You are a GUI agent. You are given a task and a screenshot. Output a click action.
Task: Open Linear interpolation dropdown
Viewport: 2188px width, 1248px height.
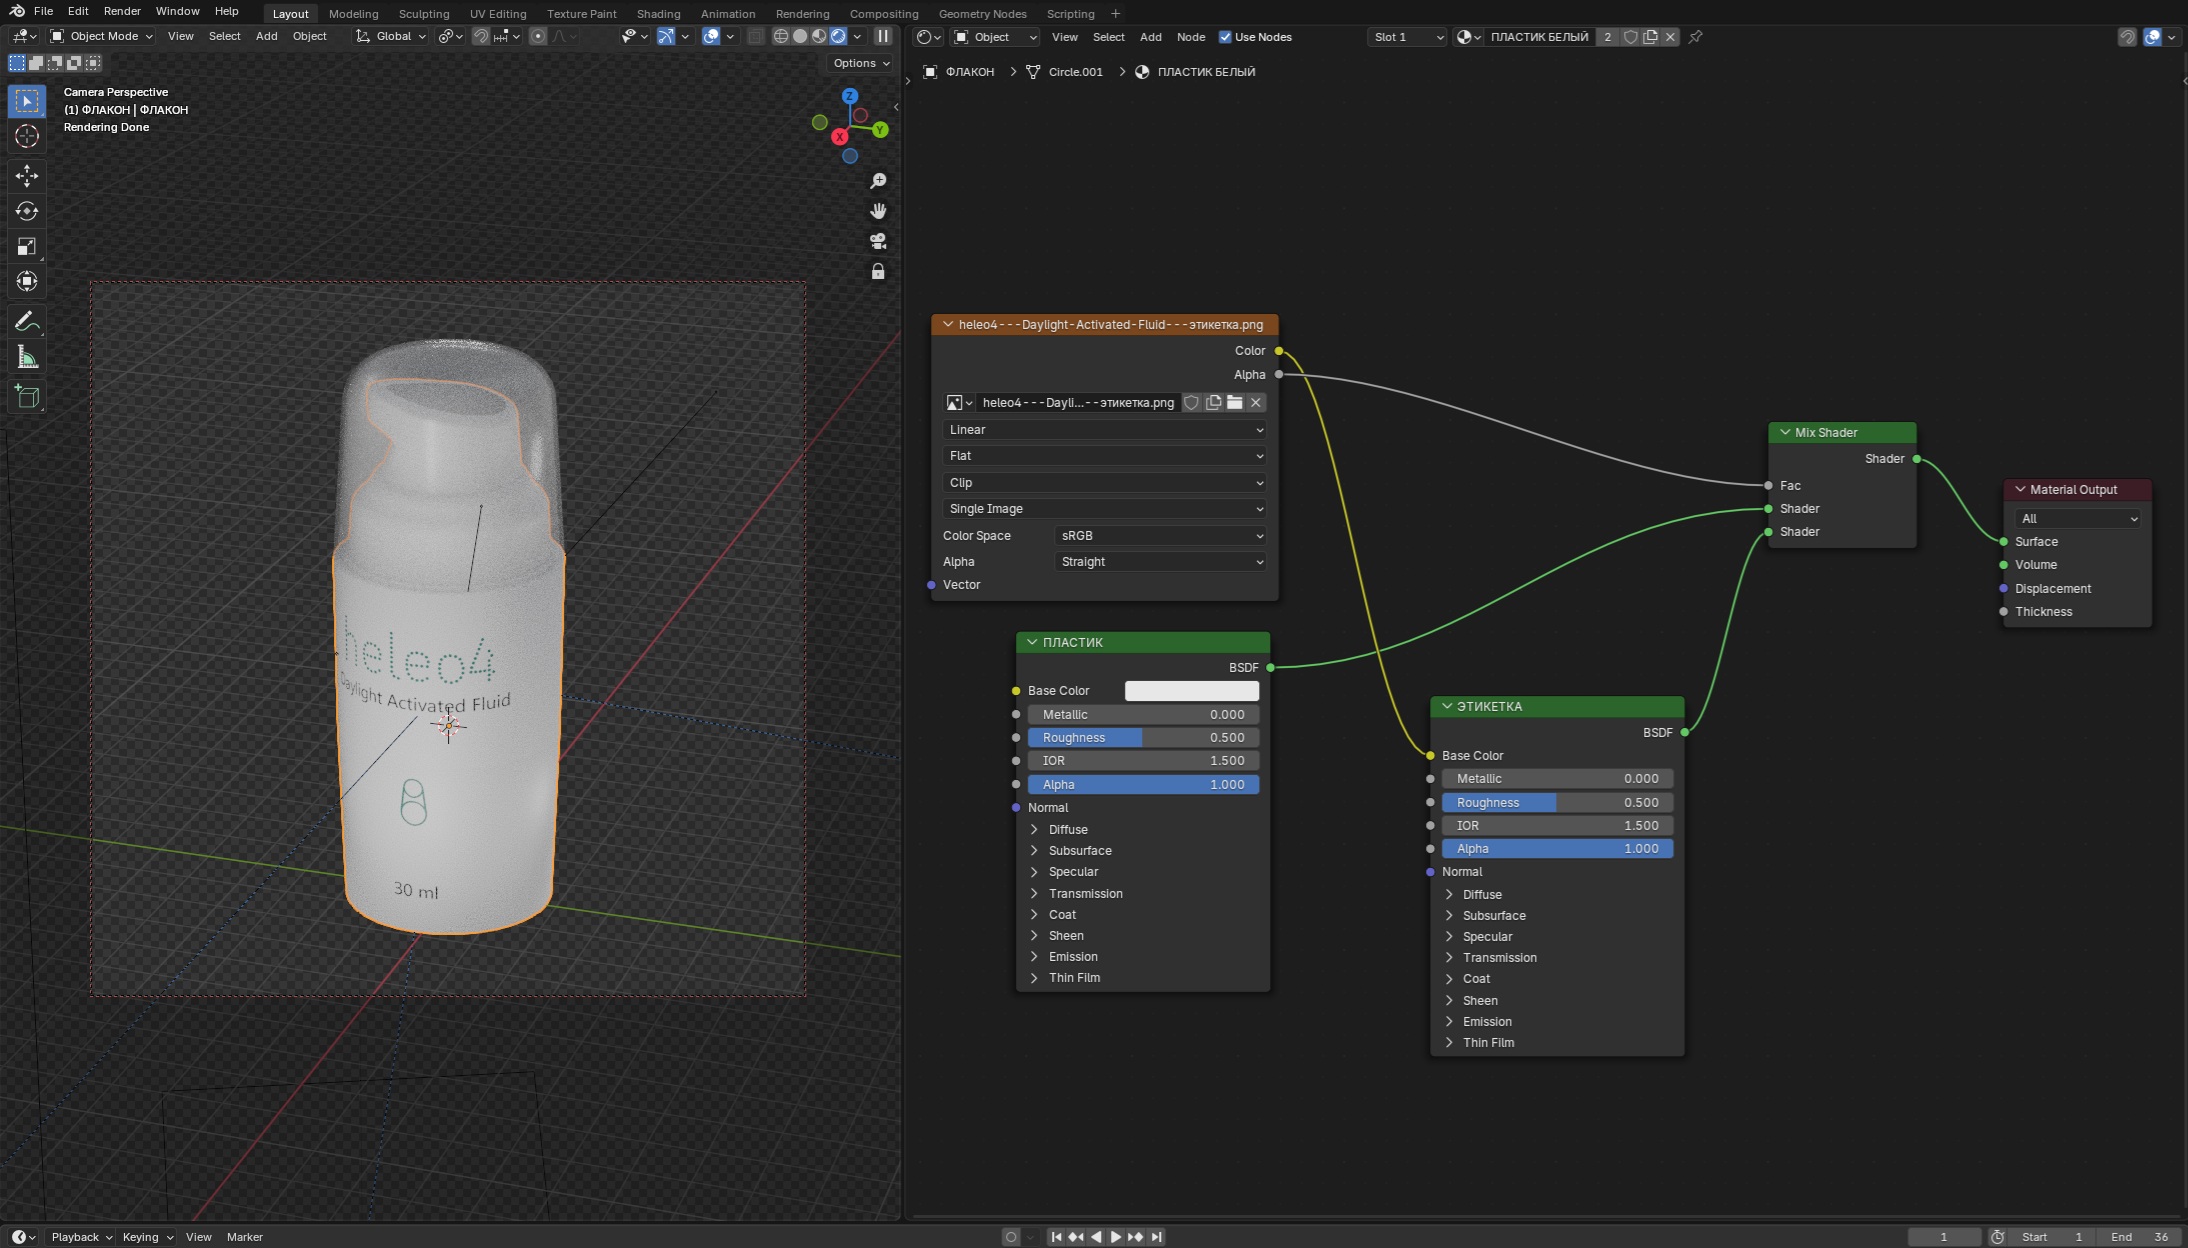click(1105, 429)
